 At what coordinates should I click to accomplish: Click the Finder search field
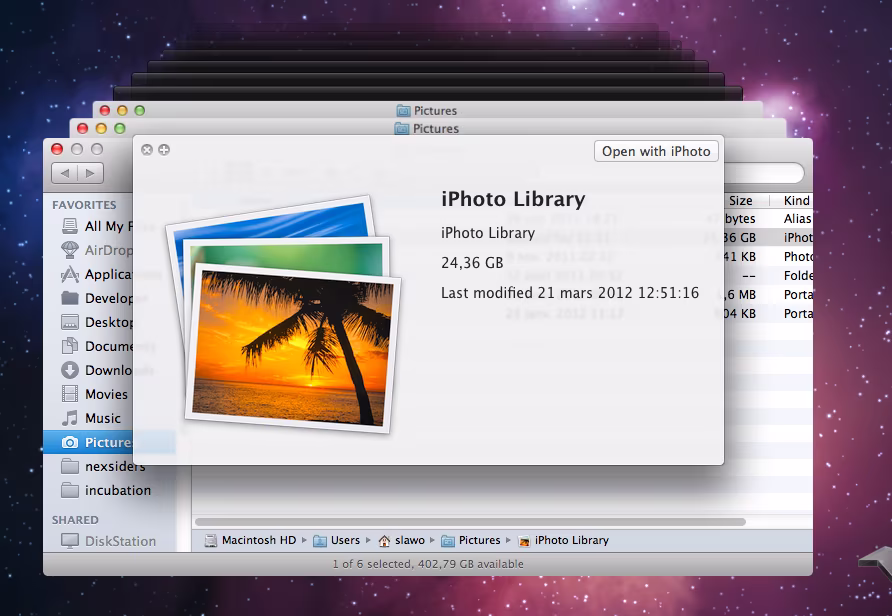pos(764,173)
